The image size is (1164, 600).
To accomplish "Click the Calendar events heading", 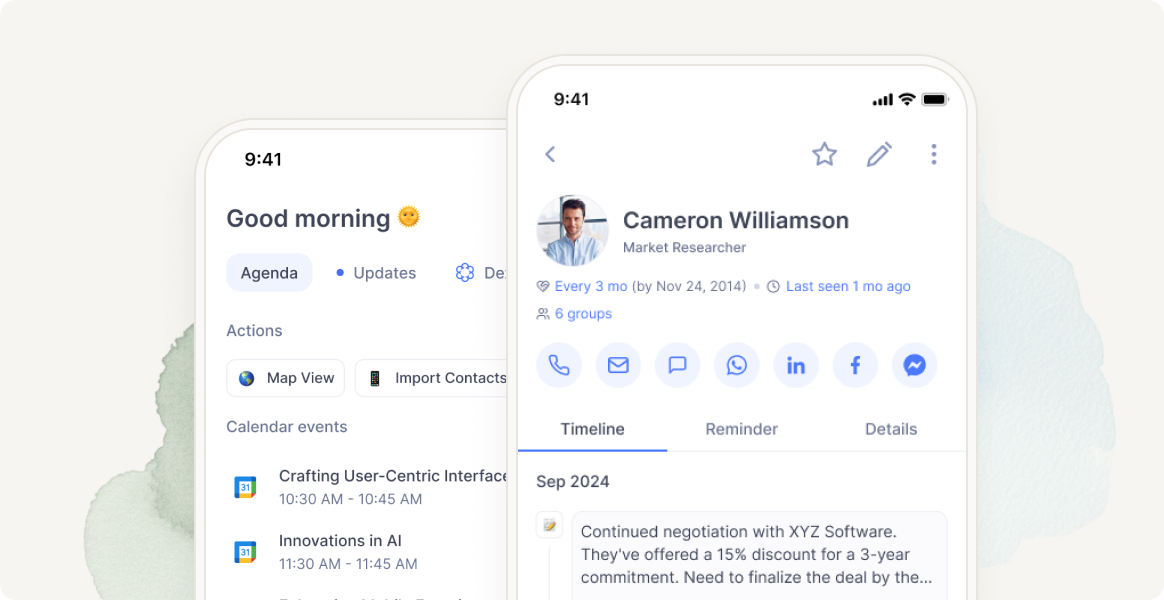I will coord(287,427).
